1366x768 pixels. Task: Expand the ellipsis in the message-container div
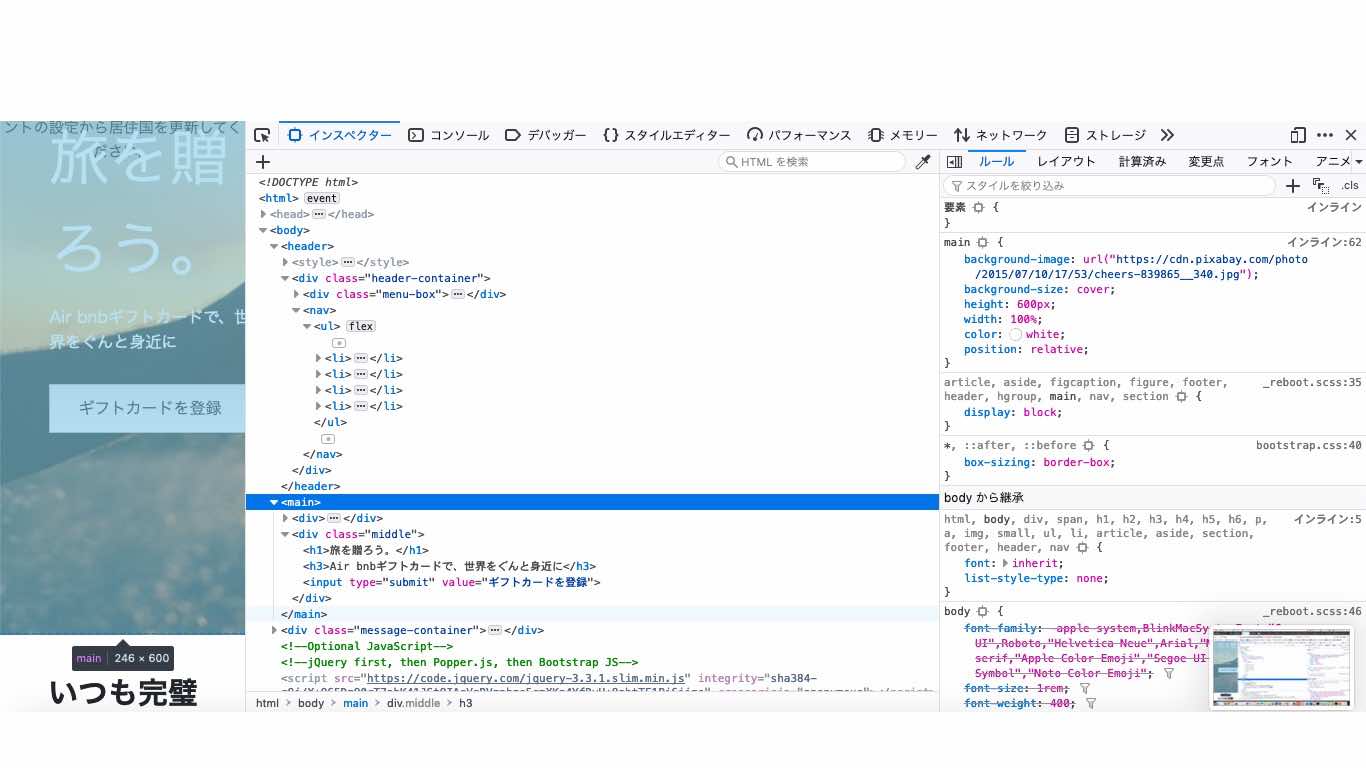[494, 630]
